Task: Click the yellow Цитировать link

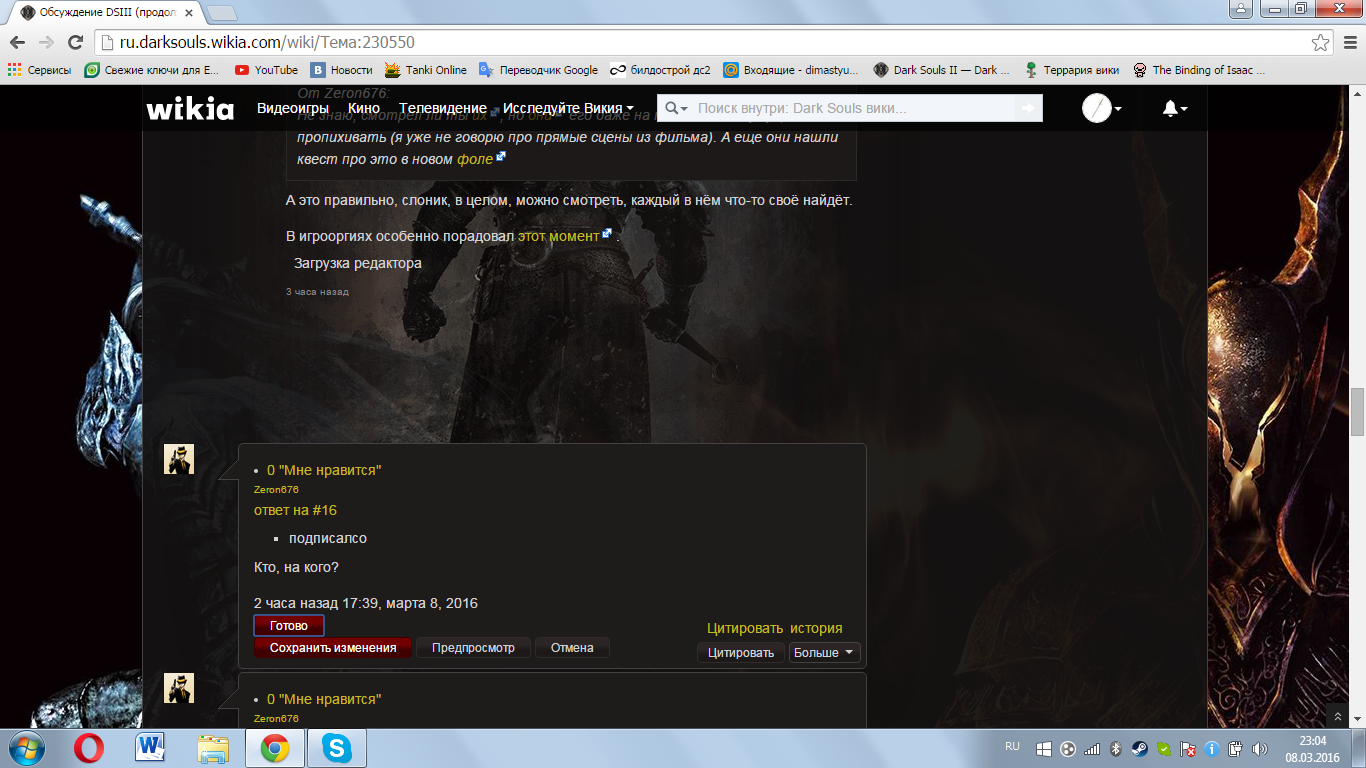Action: tap(745, 628)
